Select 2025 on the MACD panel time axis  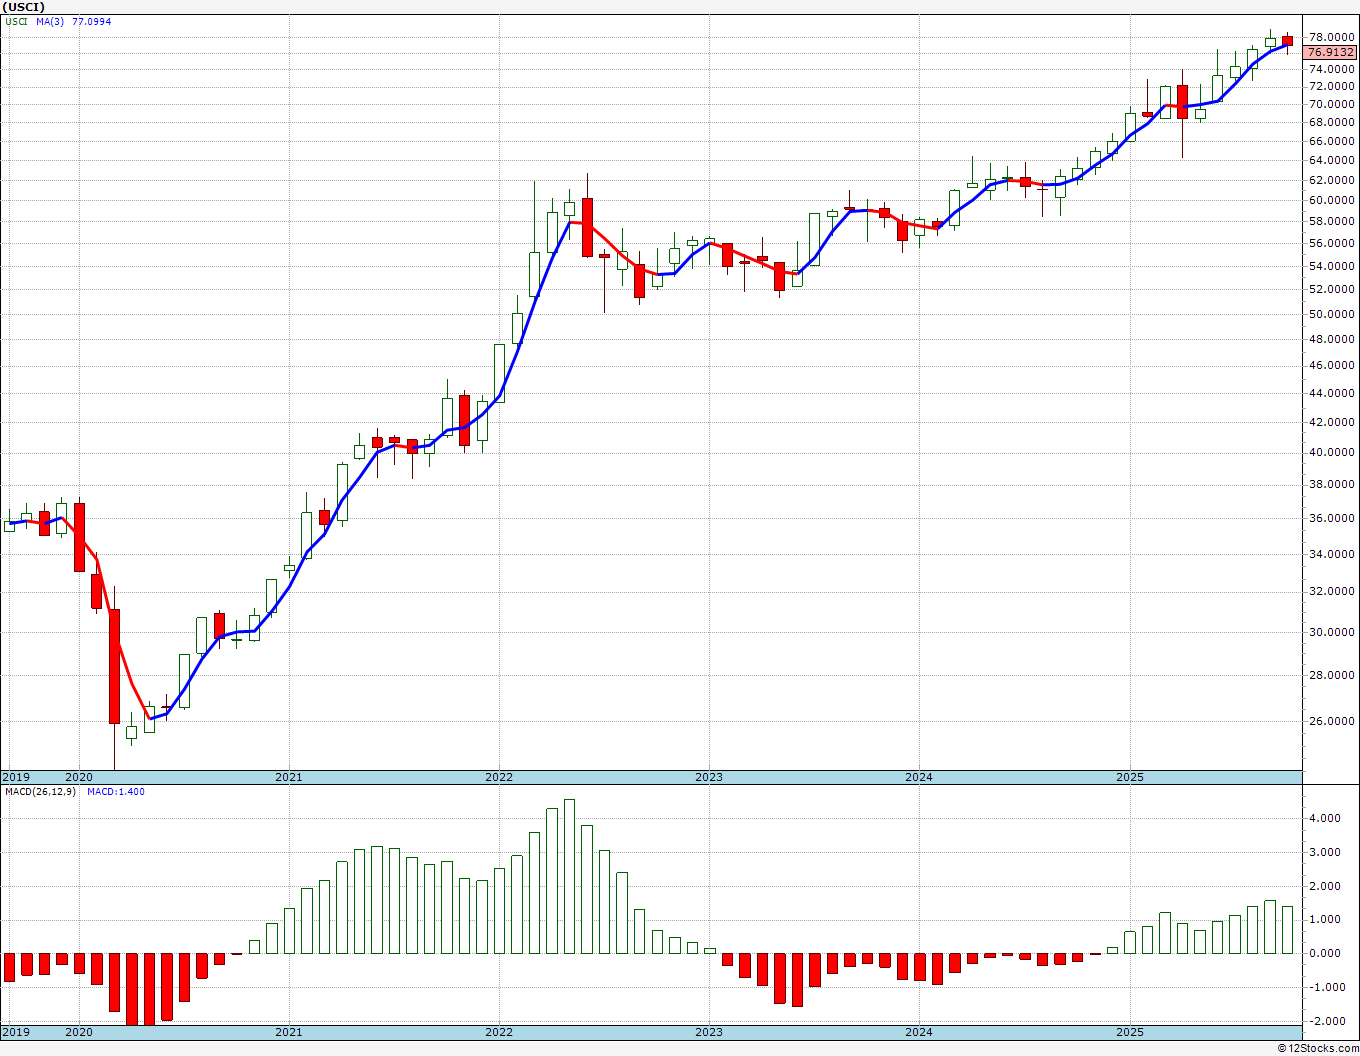(1130, 1032)
